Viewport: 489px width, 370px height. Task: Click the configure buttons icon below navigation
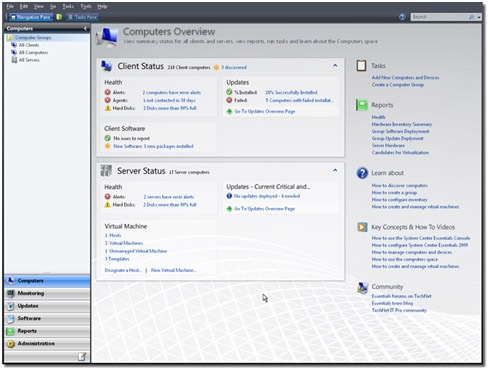point(82,357)
